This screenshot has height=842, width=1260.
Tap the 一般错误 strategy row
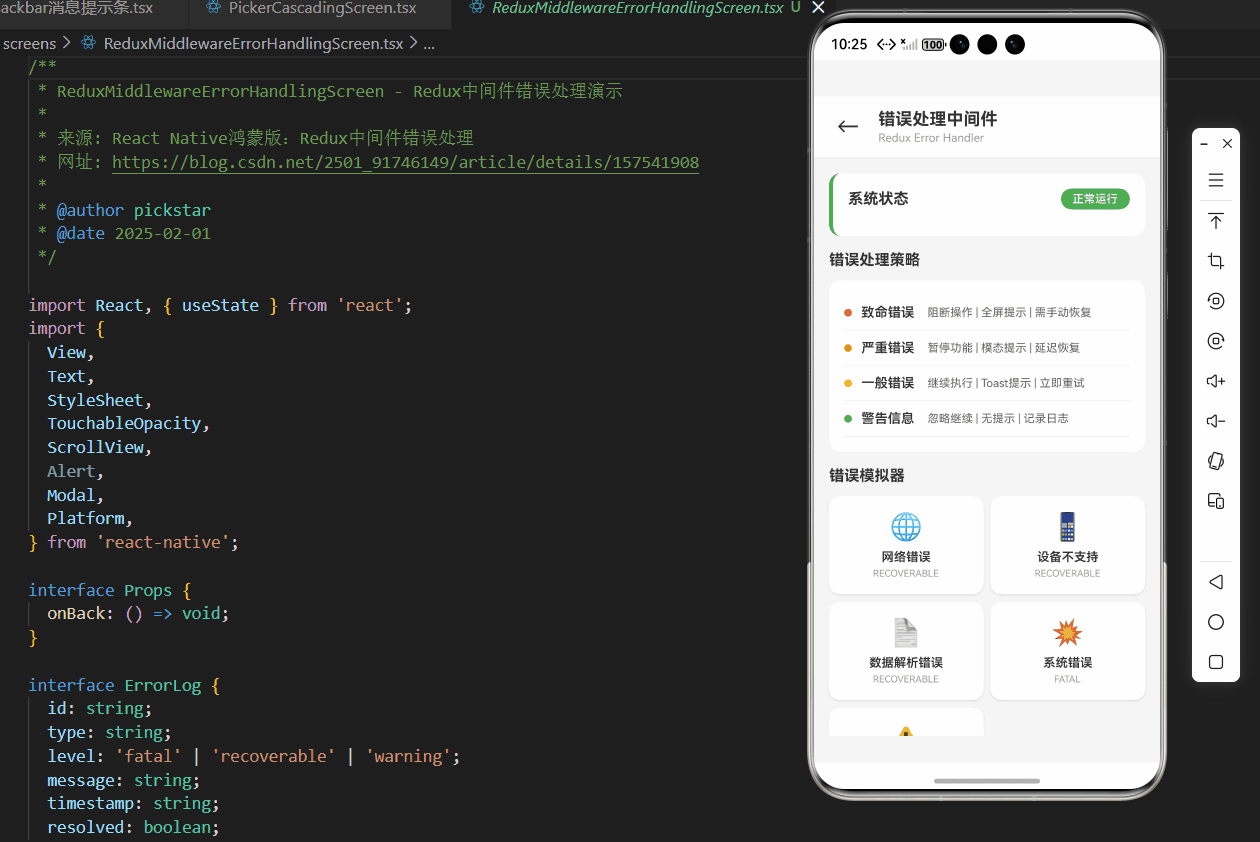pyautogui.click(x=986, y=383)
